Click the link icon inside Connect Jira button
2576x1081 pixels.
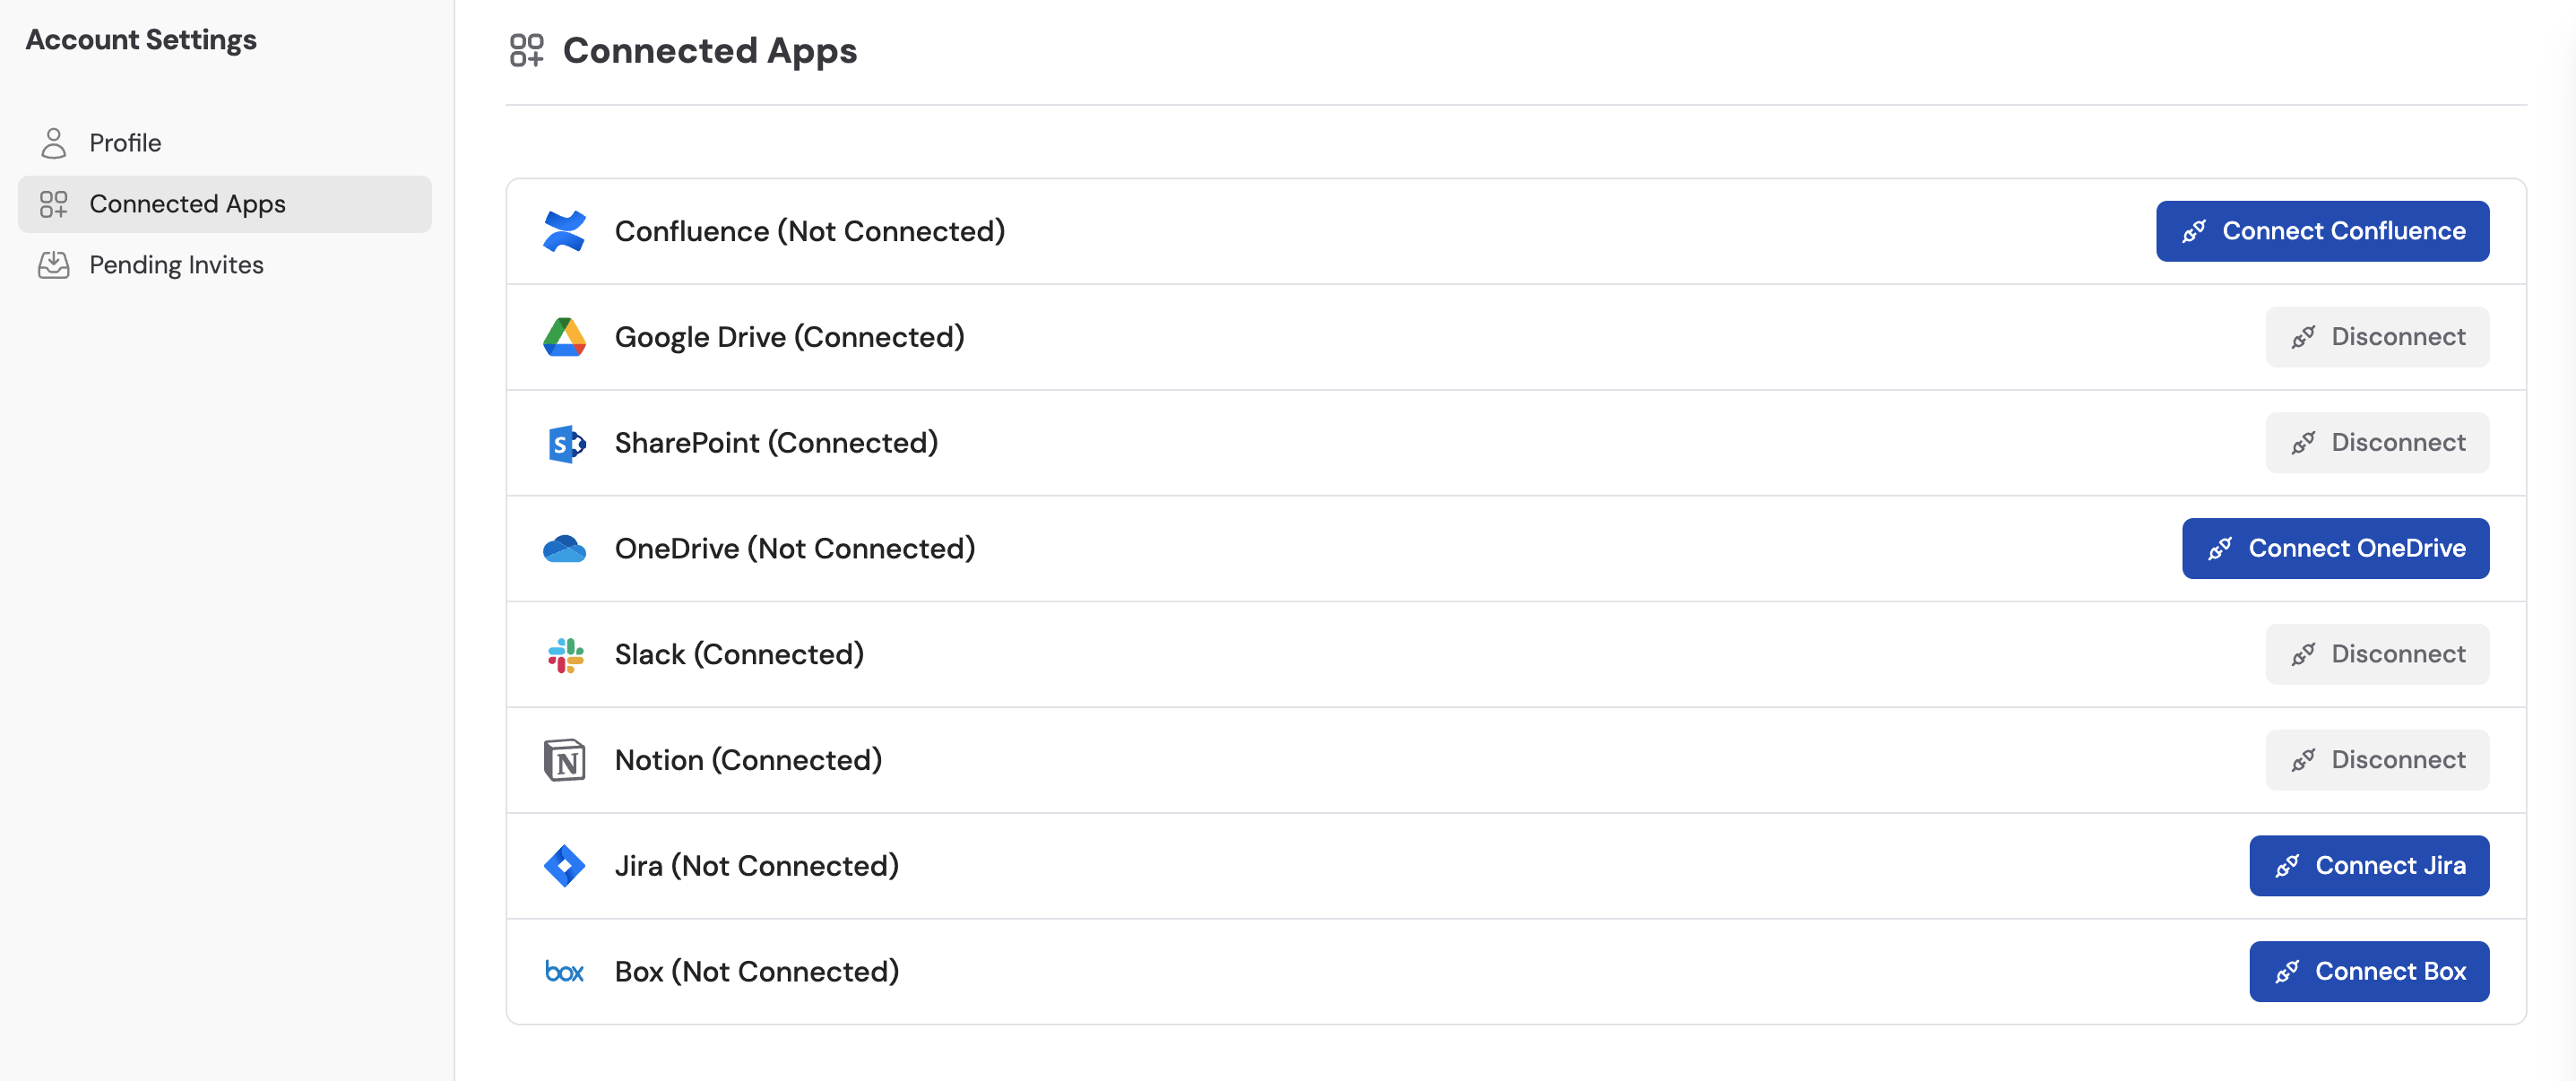(x=2289, y=866)
